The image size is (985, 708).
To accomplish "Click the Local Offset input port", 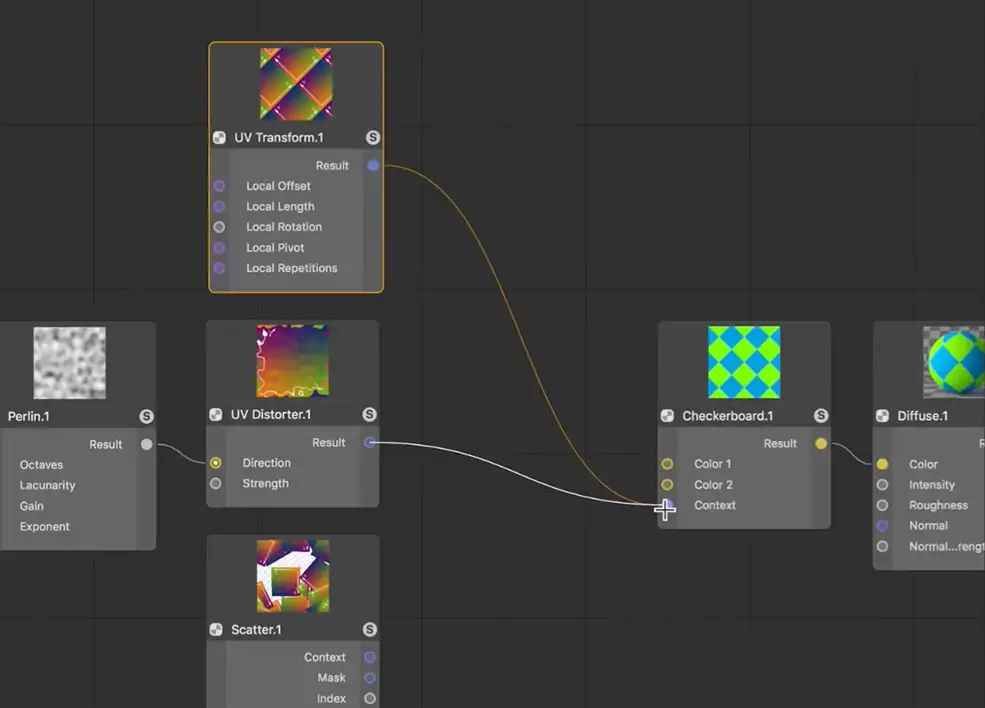I will [219, 186].
